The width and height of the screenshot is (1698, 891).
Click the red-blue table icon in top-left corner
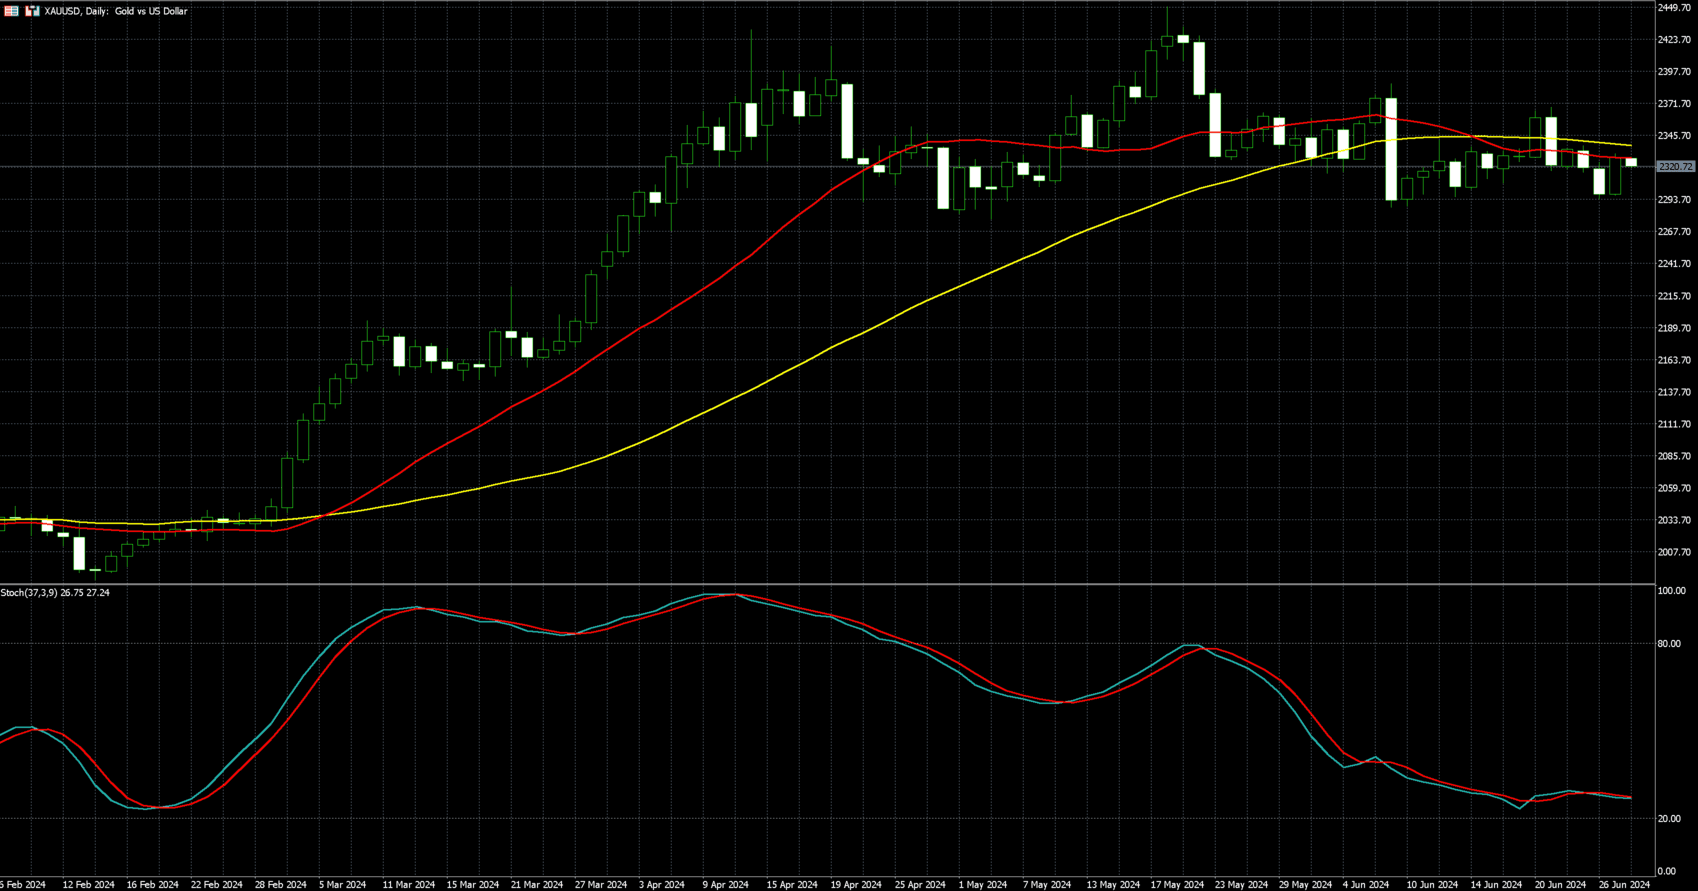[x=12, y=11]
